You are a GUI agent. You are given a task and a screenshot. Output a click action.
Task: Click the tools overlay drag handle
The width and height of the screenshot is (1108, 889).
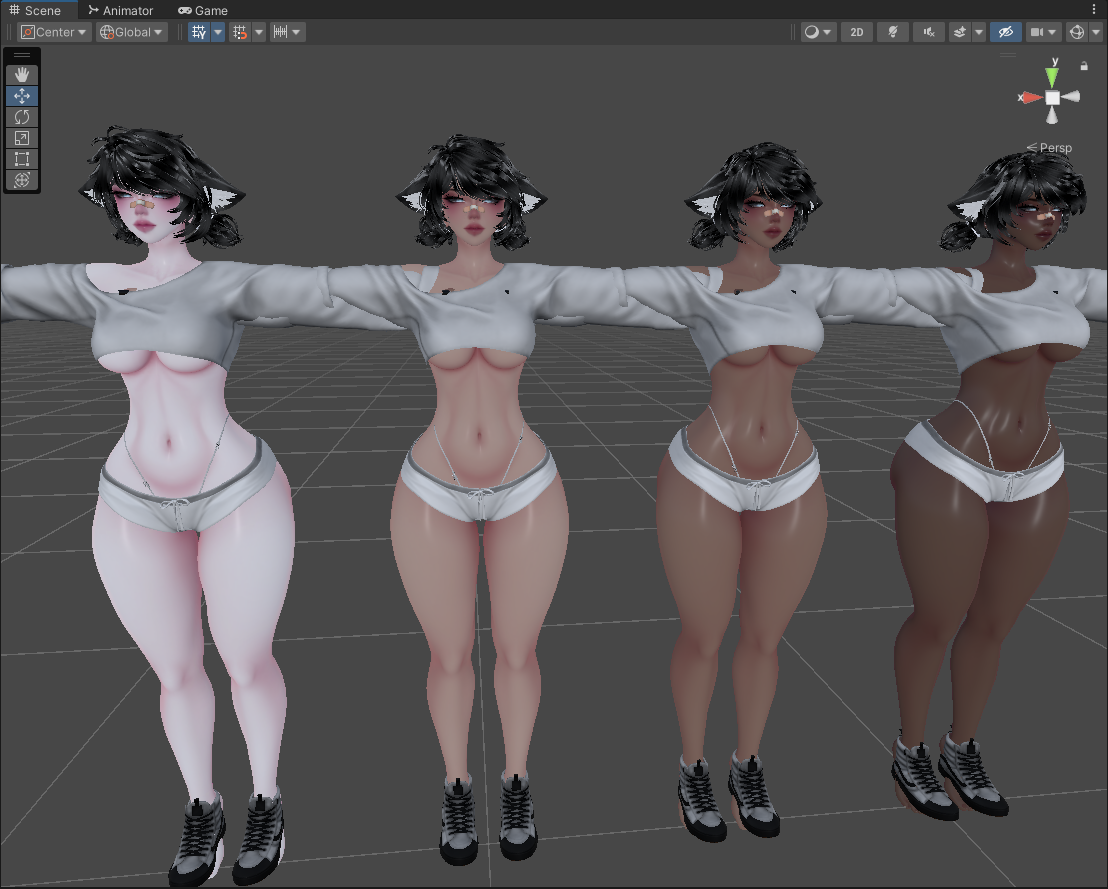[22, 55]
